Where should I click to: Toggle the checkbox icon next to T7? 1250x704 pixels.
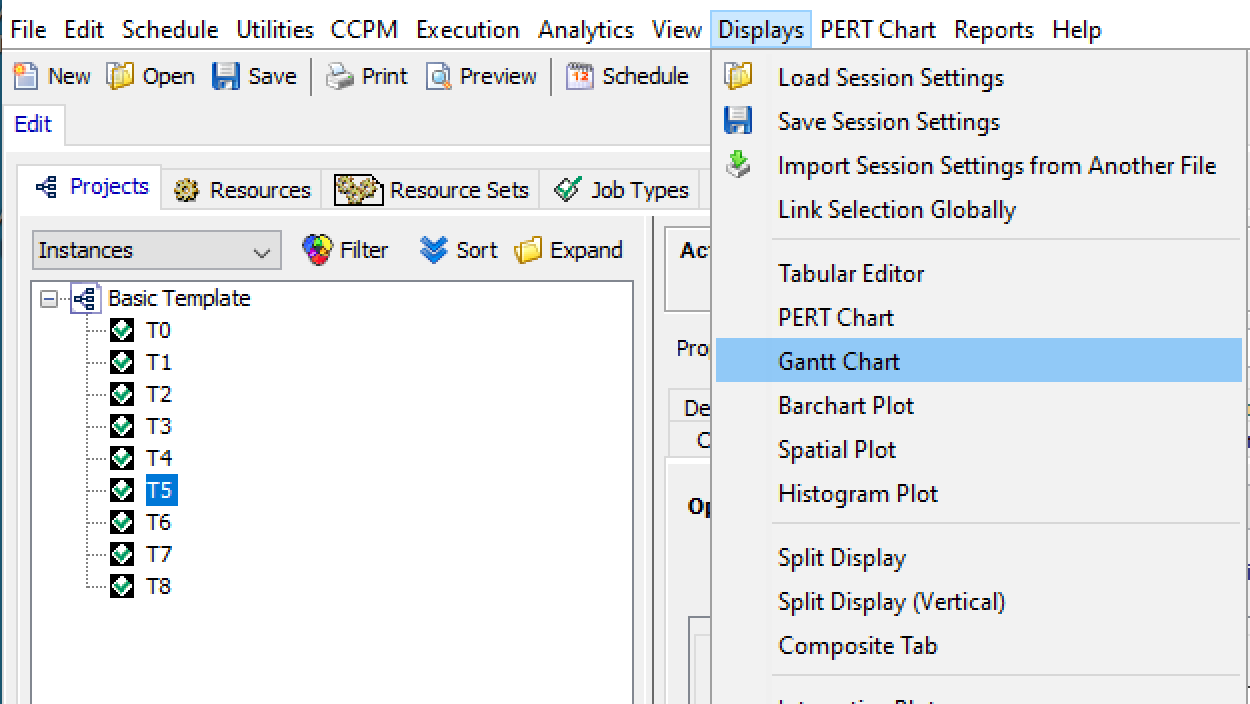tap(122, 554)
